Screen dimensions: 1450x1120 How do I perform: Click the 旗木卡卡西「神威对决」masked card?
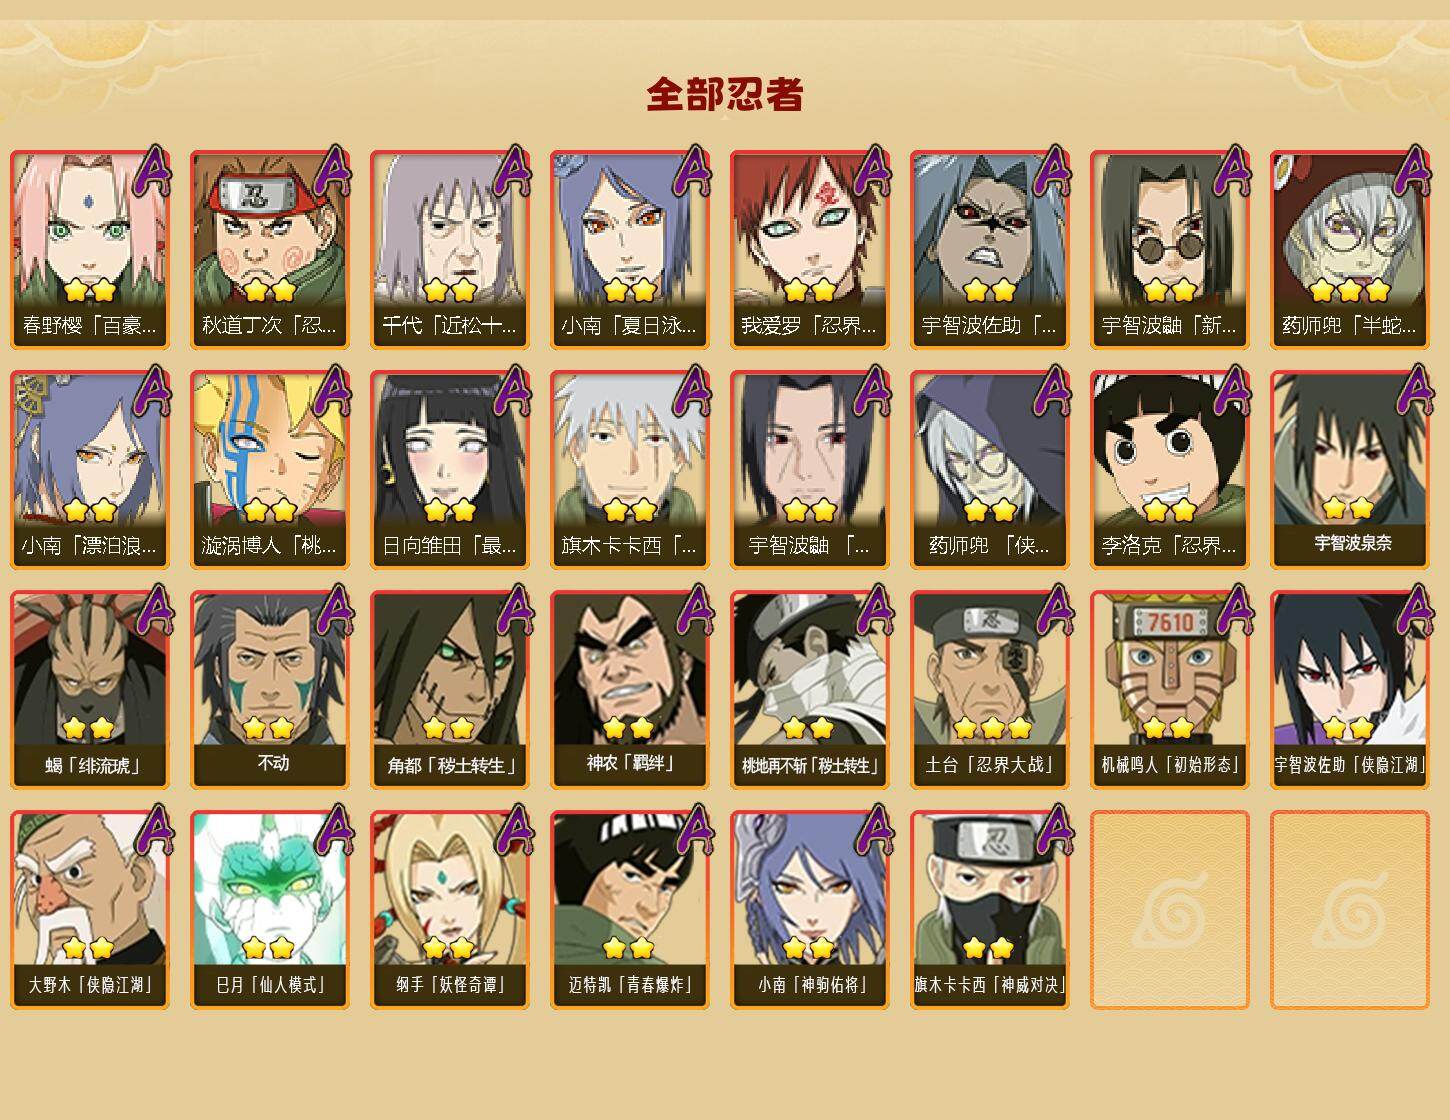click(990, 909)
